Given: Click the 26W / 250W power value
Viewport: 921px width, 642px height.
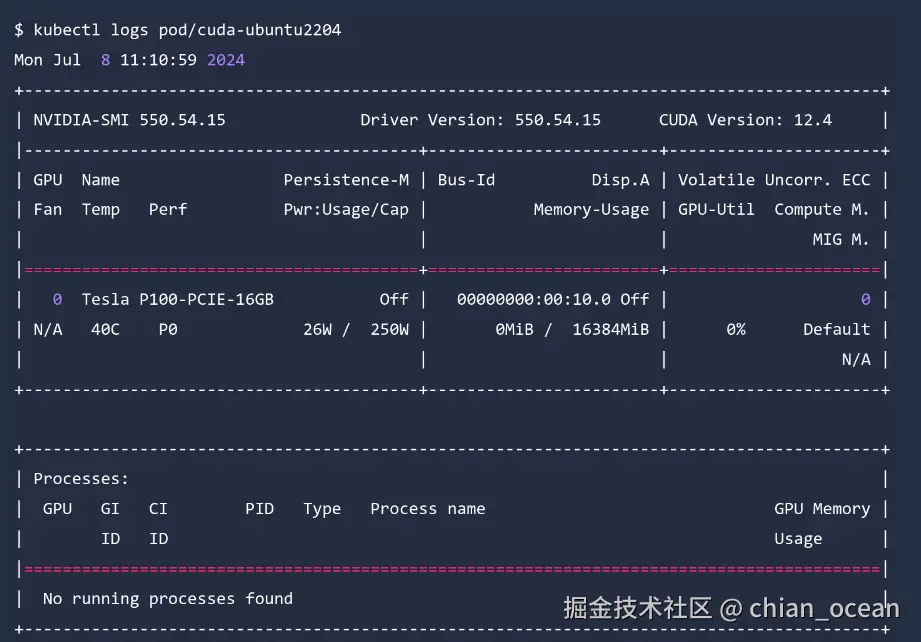Looking at the screenshot, I should pos(356,329).
